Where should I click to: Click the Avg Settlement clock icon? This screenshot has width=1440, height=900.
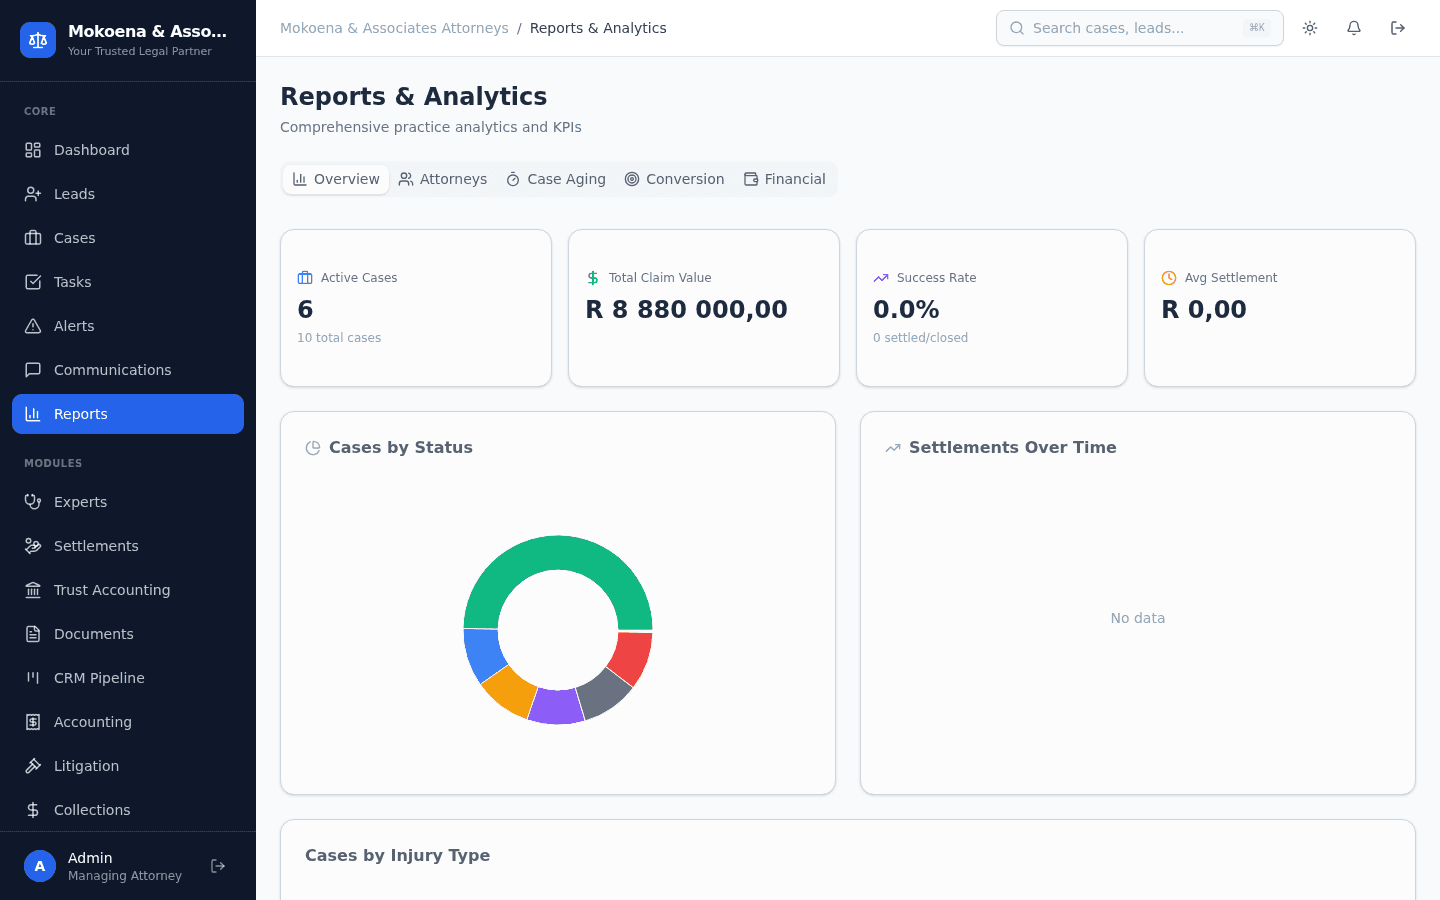click(x=1169, y=278)
